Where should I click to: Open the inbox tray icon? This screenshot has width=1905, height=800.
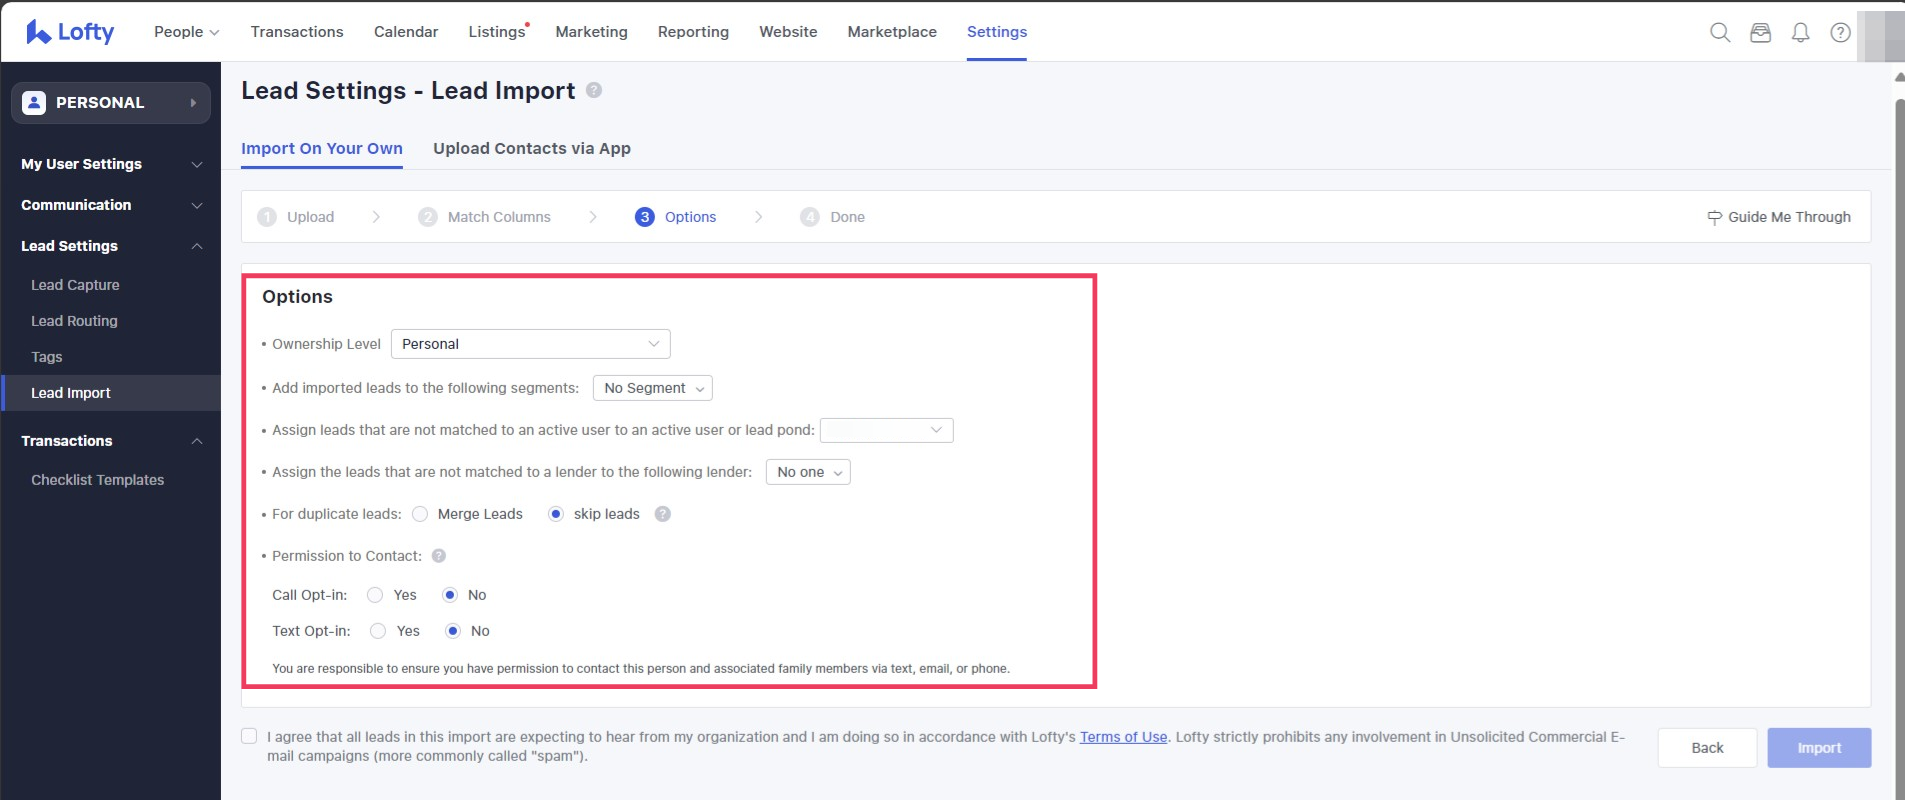[1760, 32]
